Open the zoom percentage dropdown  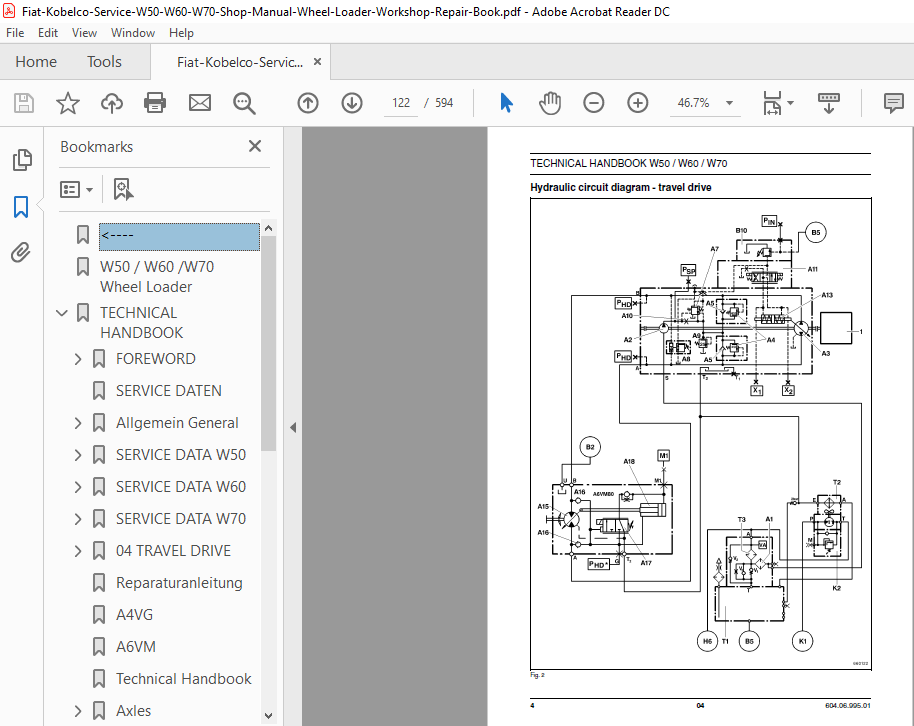point(729,103)
